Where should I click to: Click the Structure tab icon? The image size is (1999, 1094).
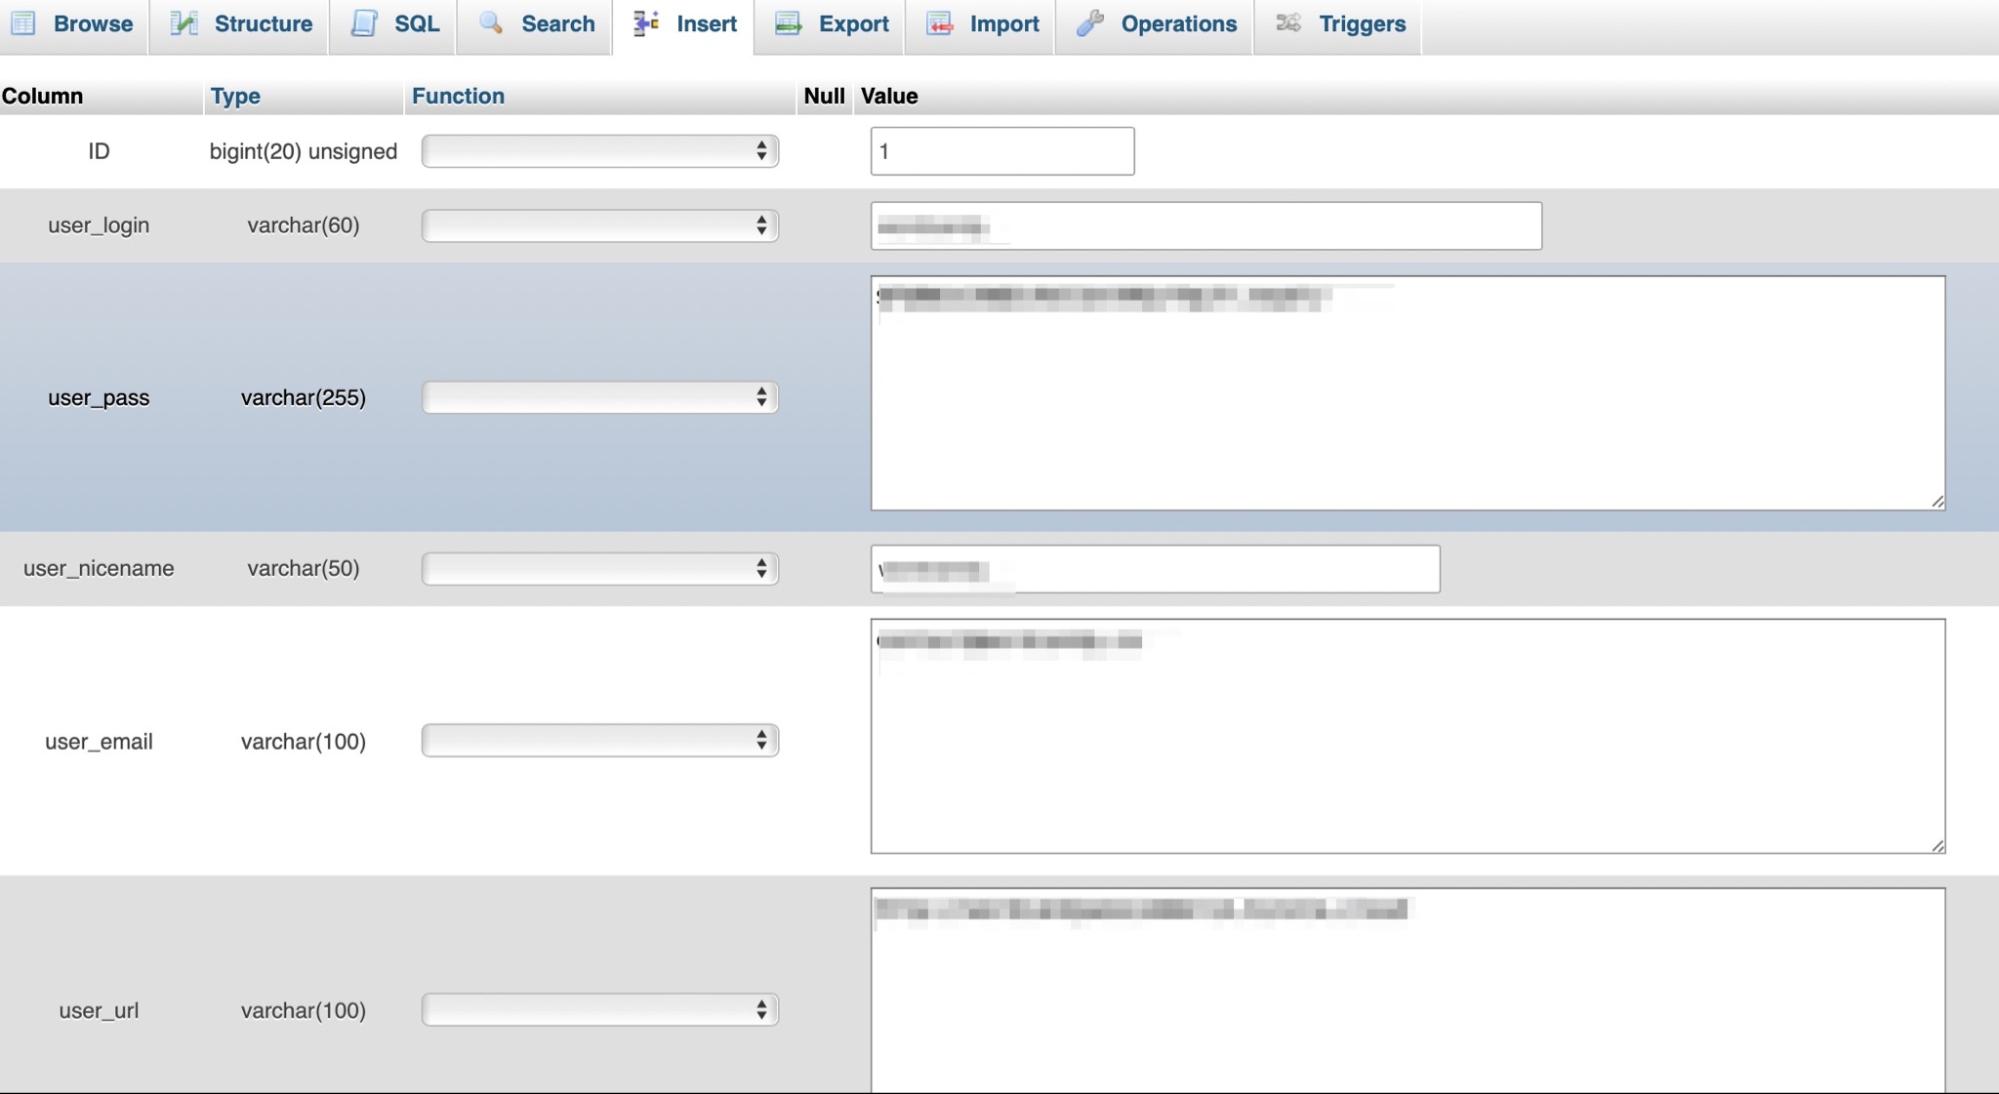click(x=182, y=22)
